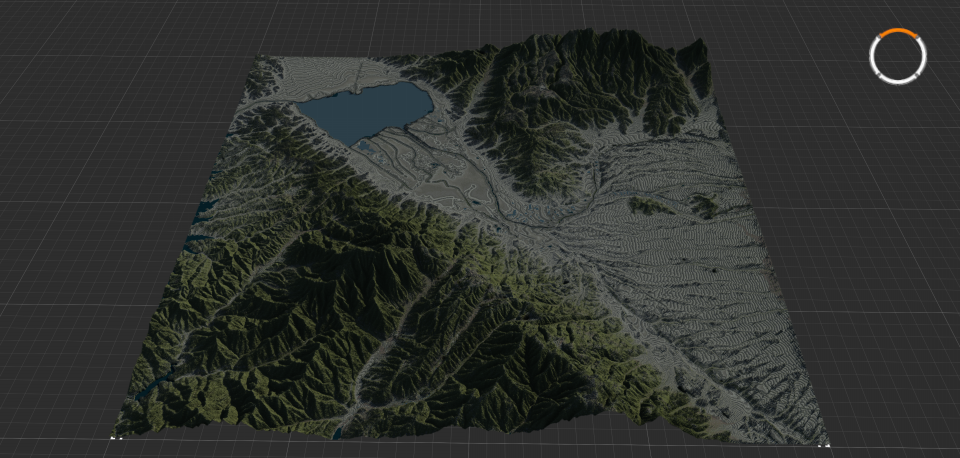Click the flat gray plain on terrain's right side
Viewport: 960px width, 458px height.
[700, 280]
